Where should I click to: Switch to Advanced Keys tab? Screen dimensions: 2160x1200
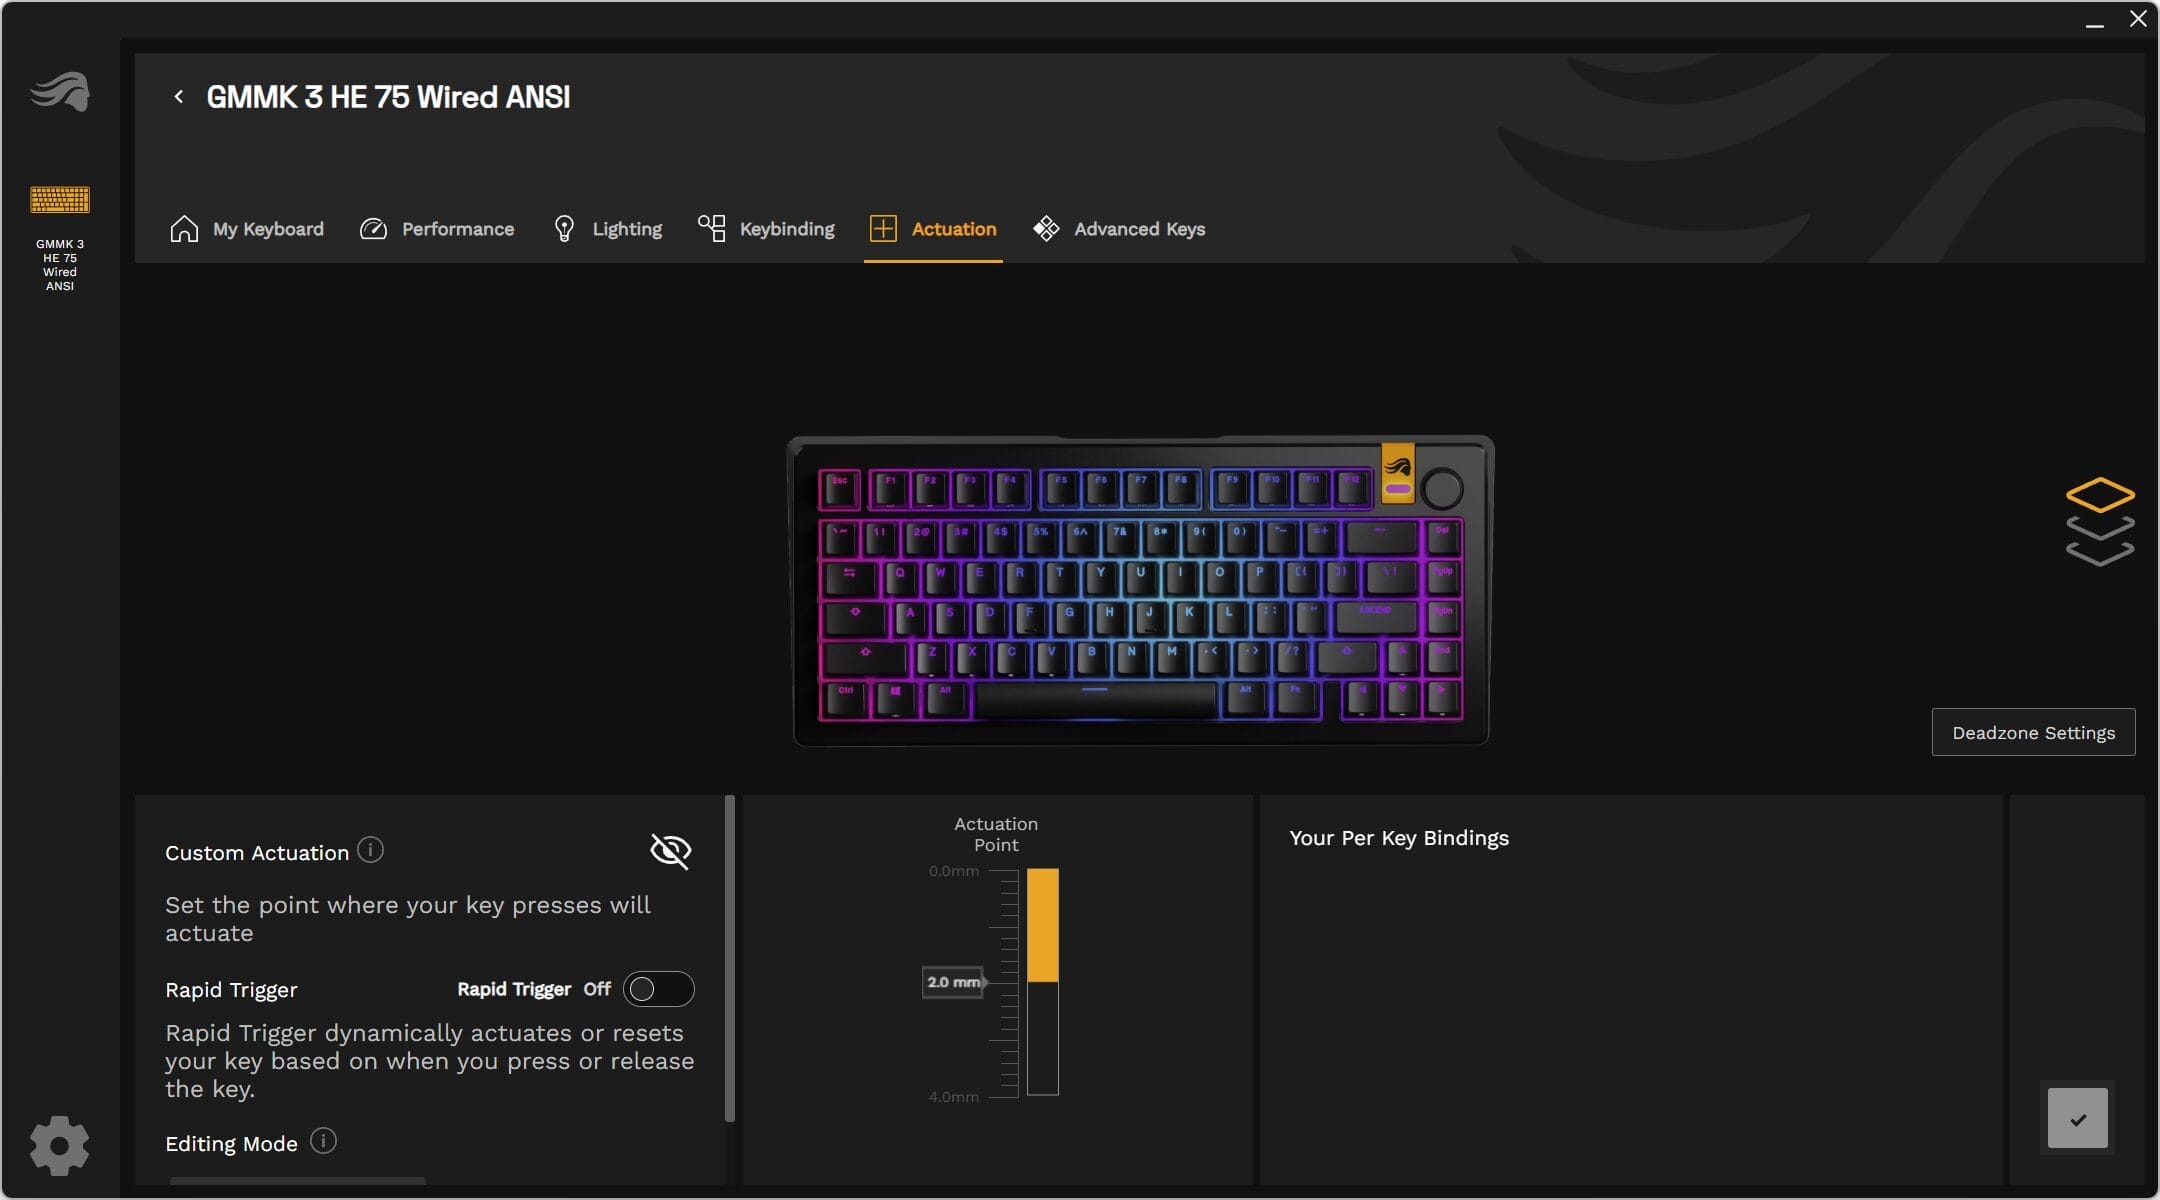1119,229
